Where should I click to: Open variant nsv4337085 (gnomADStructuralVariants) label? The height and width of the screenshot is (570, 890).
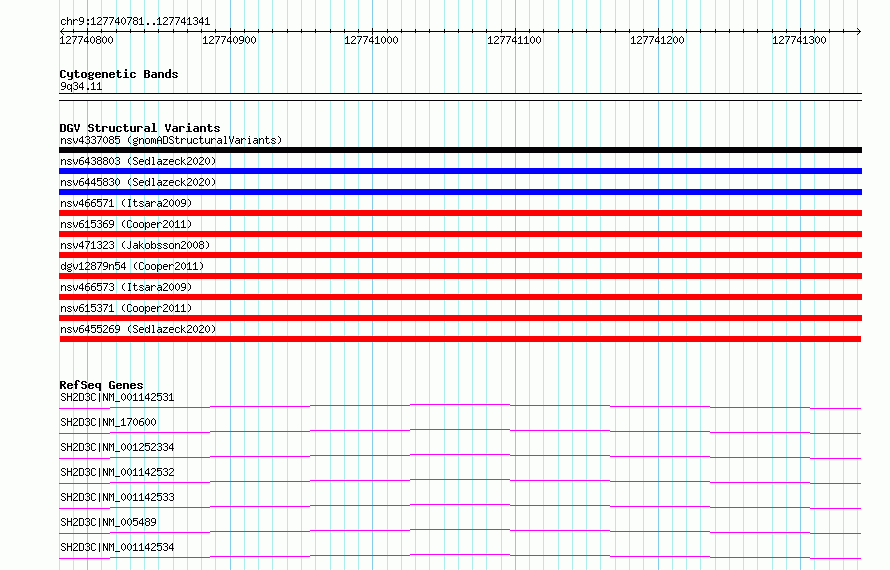click(x=171, y=140)
